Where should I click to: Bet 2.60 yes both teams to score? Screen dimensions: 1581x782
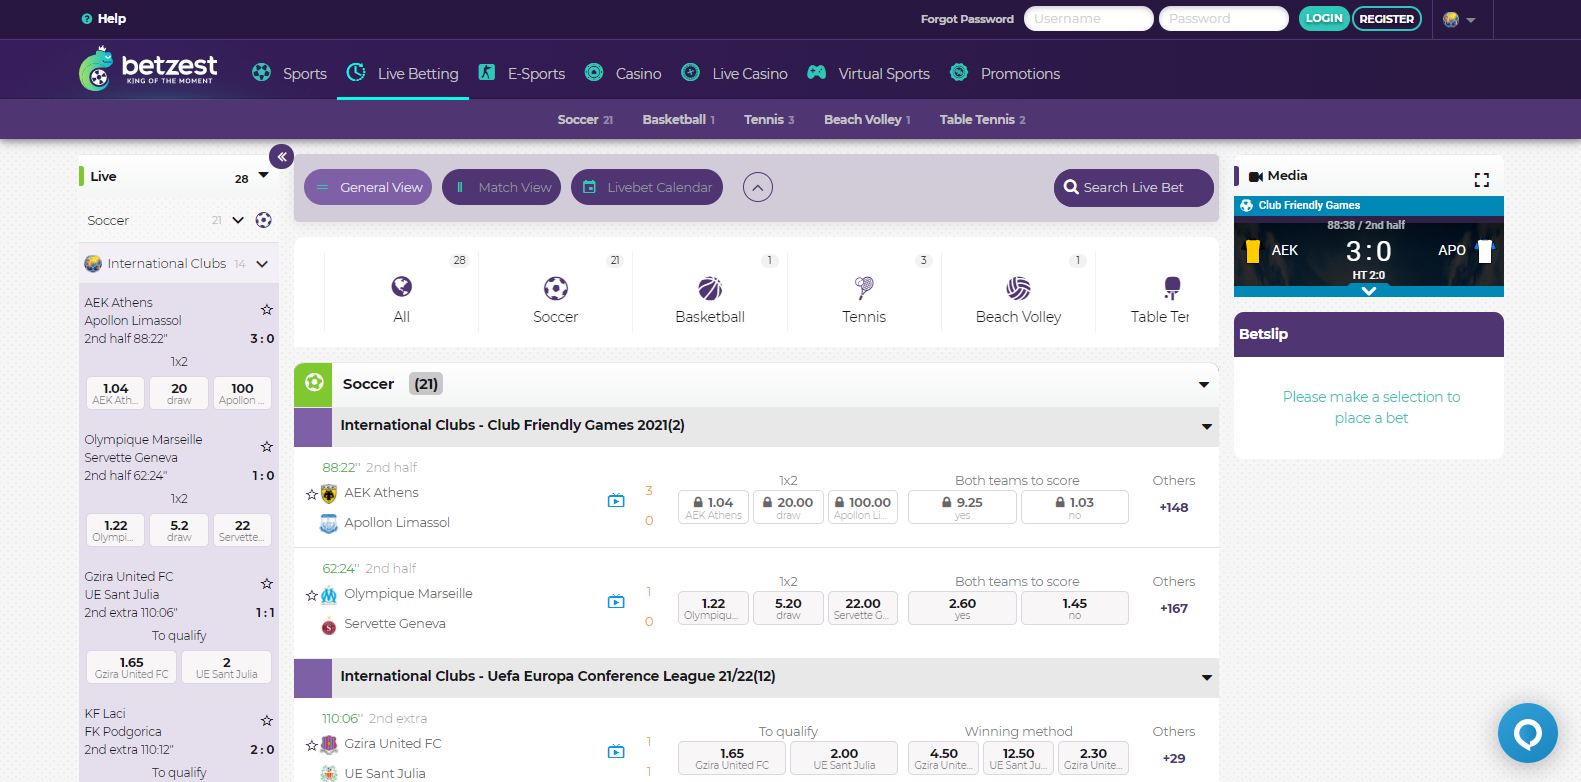coord(962,608)
